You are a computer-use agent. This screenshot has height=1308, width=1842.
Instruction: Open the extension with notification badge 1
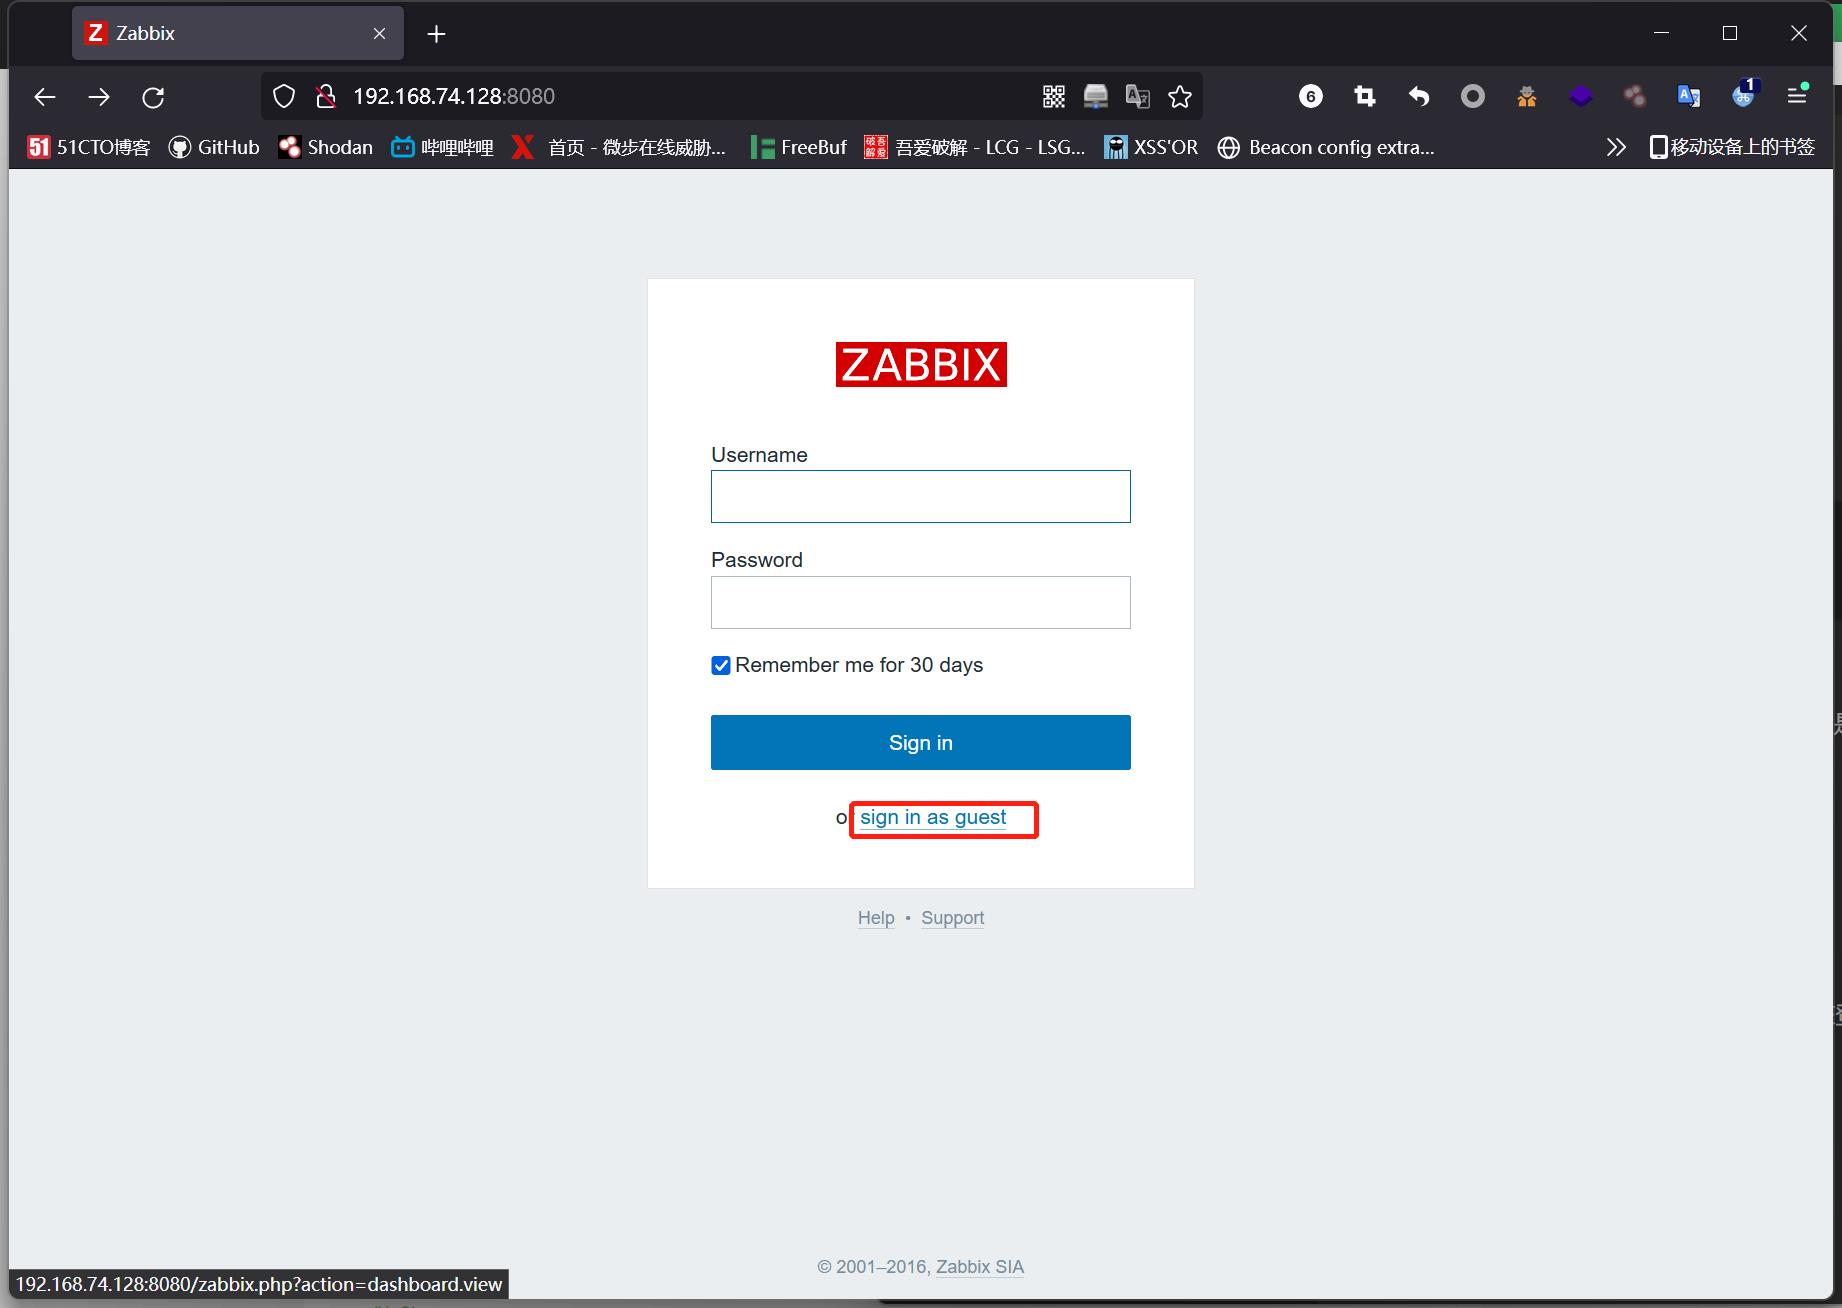[1744, 94]
